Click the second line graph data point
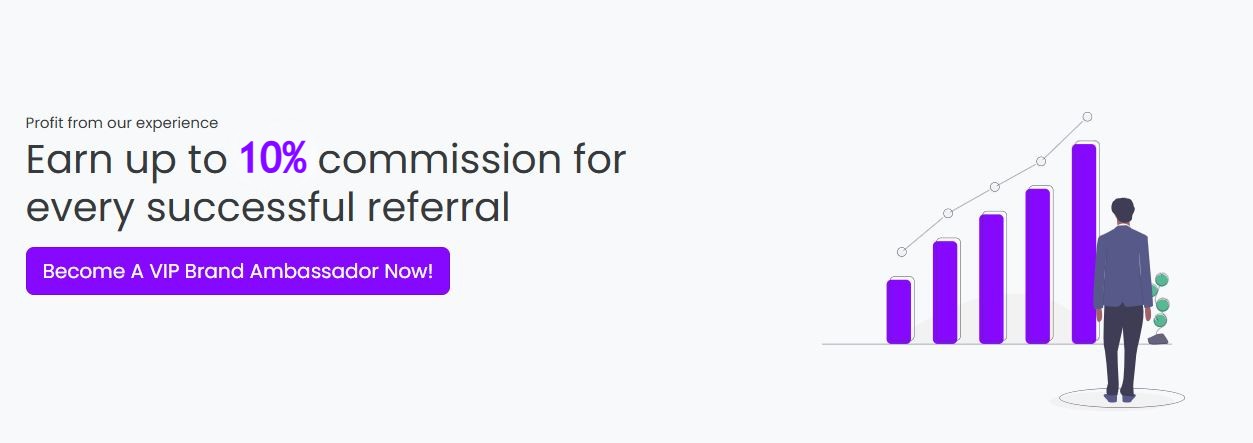 coord(948,213)
